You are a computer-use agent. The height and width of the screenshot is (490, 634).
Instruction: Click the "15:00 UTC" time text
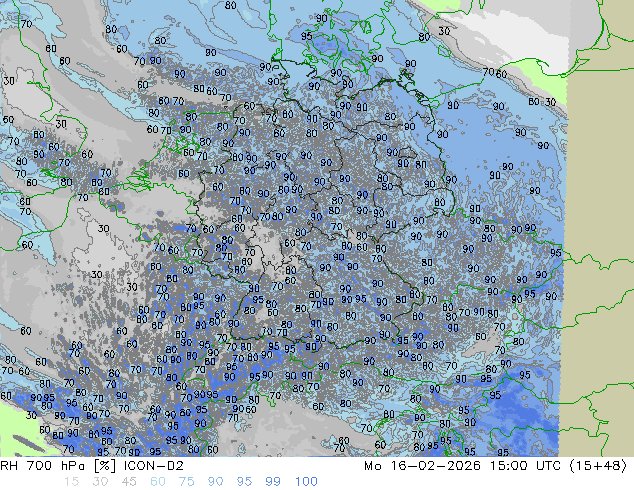(526, 466)
